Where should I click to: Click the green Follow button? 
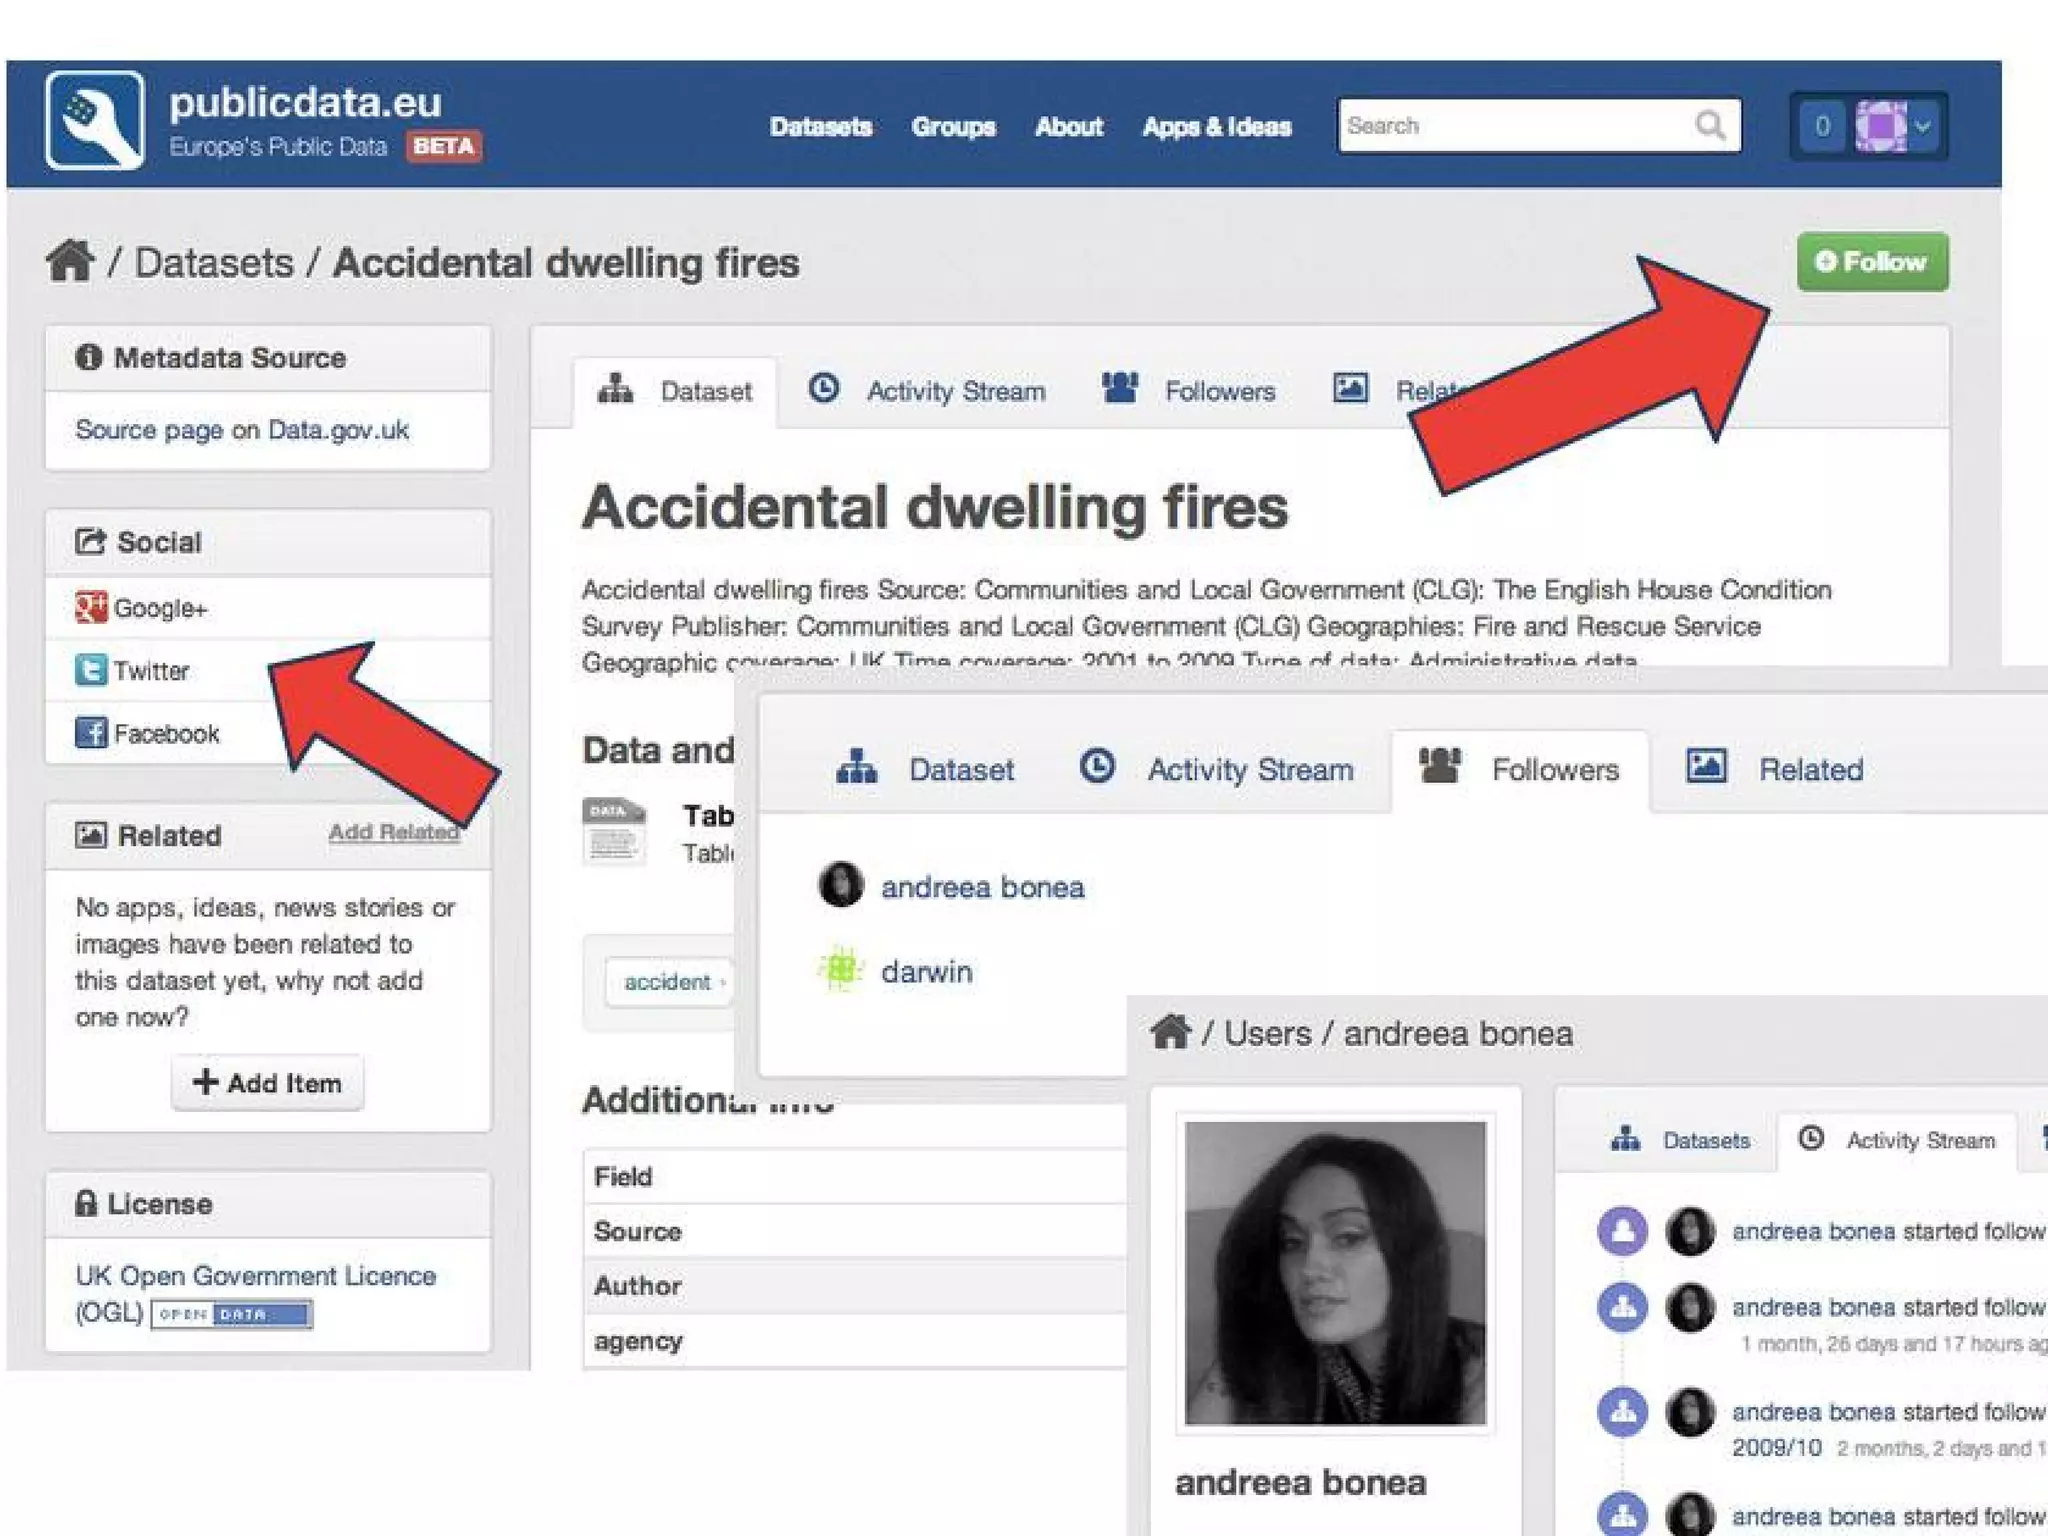coord(1872,262)
